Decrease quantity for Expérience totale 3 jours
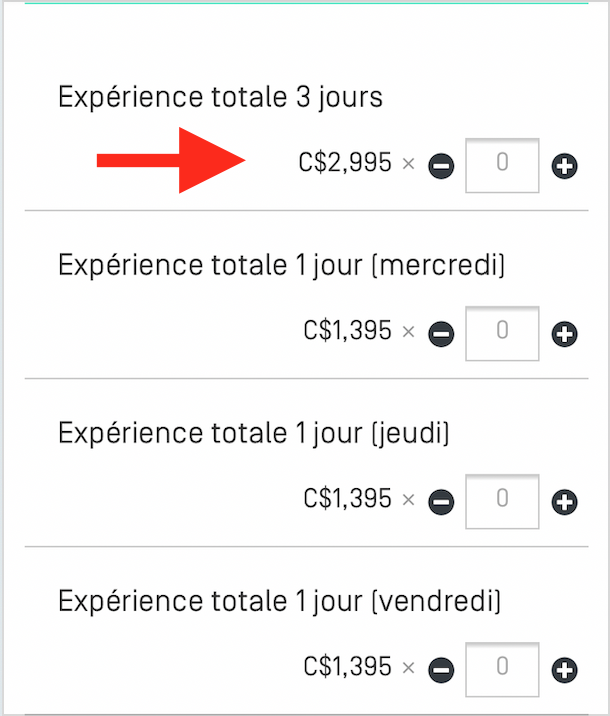Viewport: 610px width, 716px height. click(x=441, y=166)
